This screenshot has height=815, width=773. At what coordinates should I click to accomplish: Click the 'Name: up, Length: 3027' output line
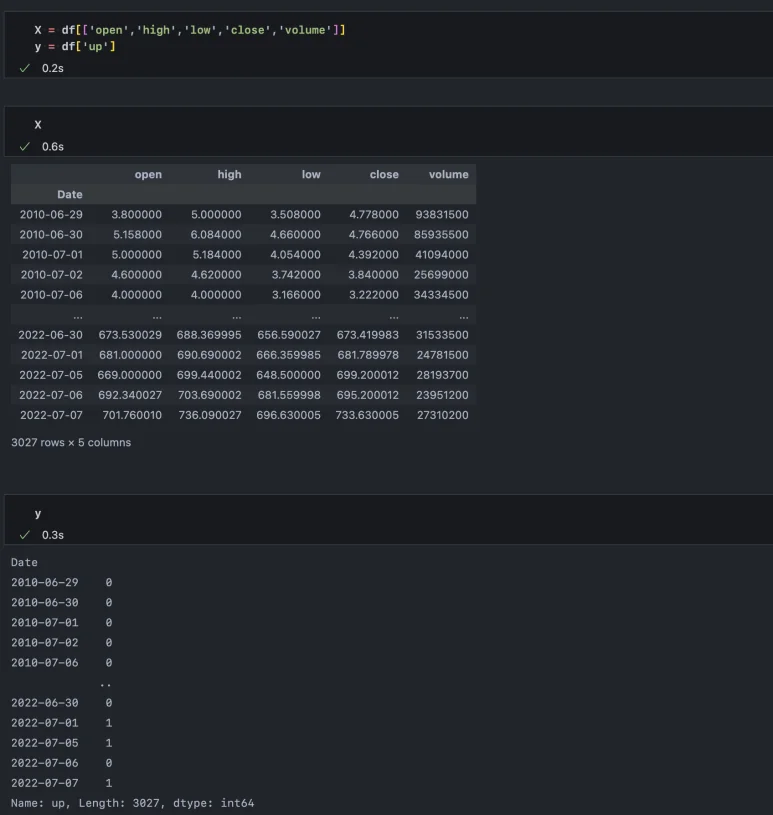pyautogui.click(x=132, y=803)
